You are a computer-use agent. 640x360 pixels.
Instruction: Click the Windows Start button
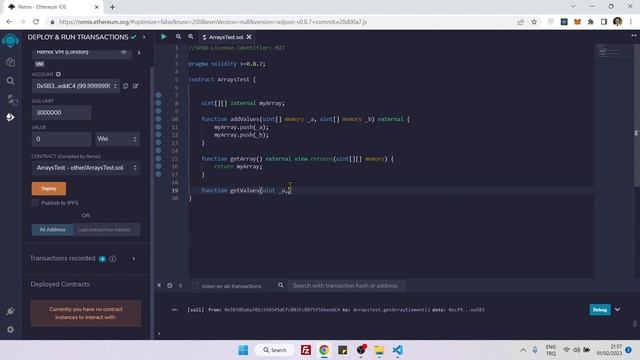243,350
